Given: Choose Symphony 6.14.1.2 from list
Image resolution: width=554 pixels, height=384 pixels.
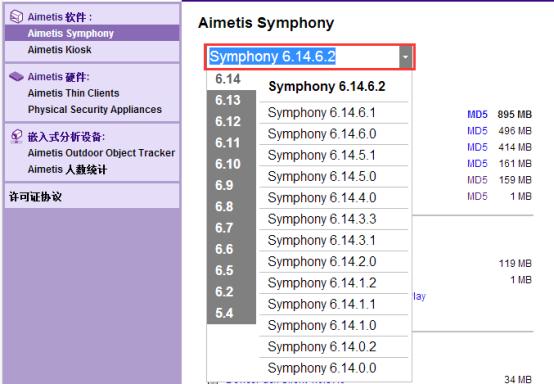Looking at the screenshot, I should coord(334,283).
